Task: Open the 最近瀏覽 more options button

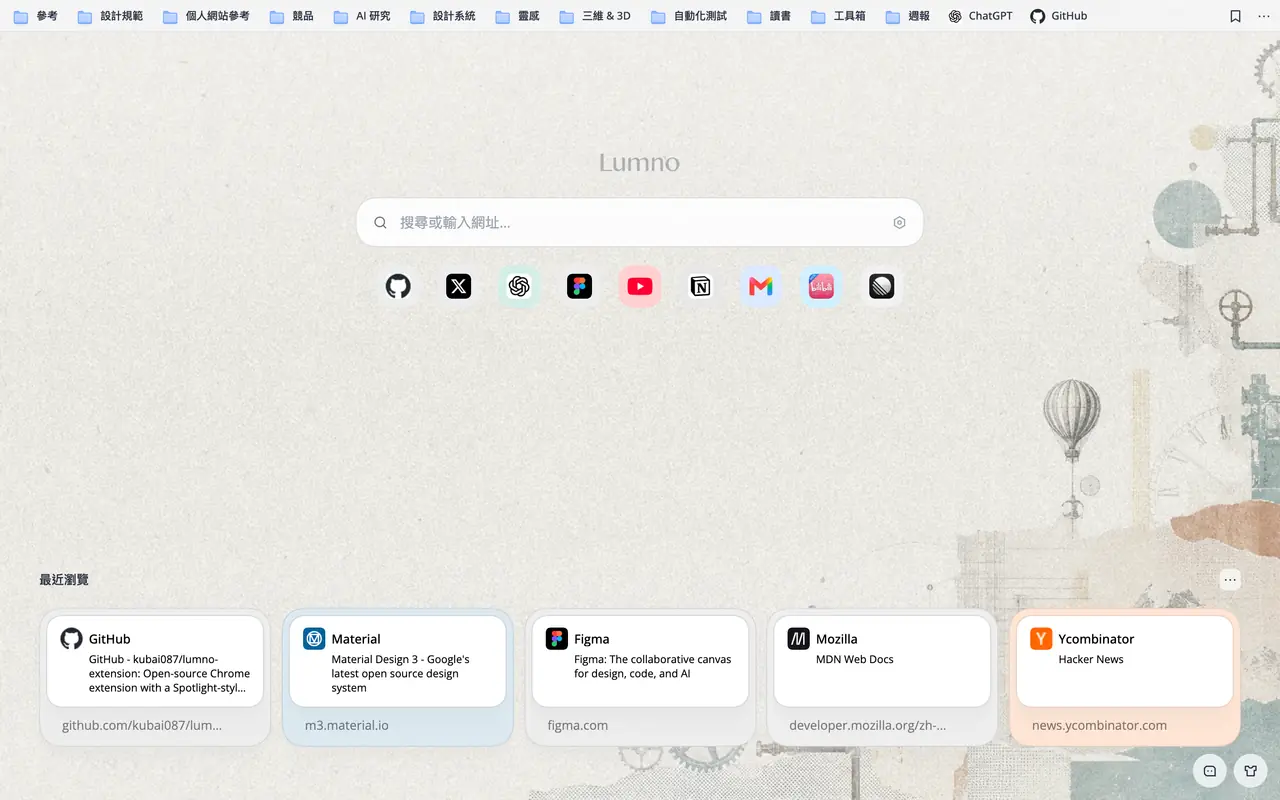Action: pyautogui.click(x=1230, y=580)
